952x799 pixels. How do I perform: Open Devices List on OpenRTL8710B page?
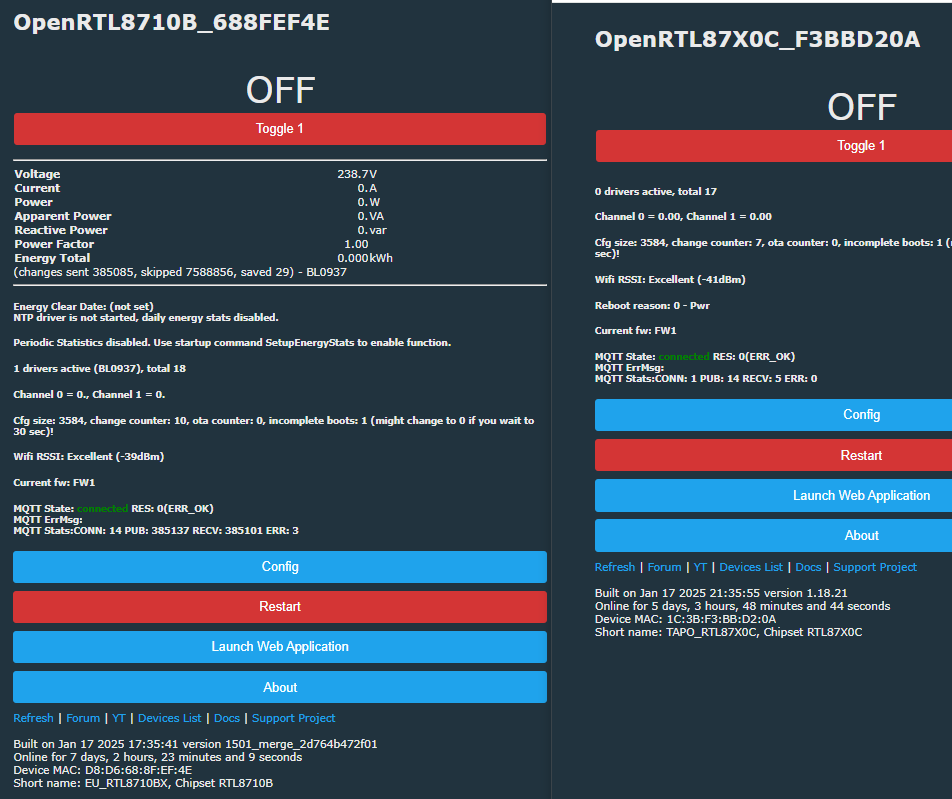click(x=169, y=718)
